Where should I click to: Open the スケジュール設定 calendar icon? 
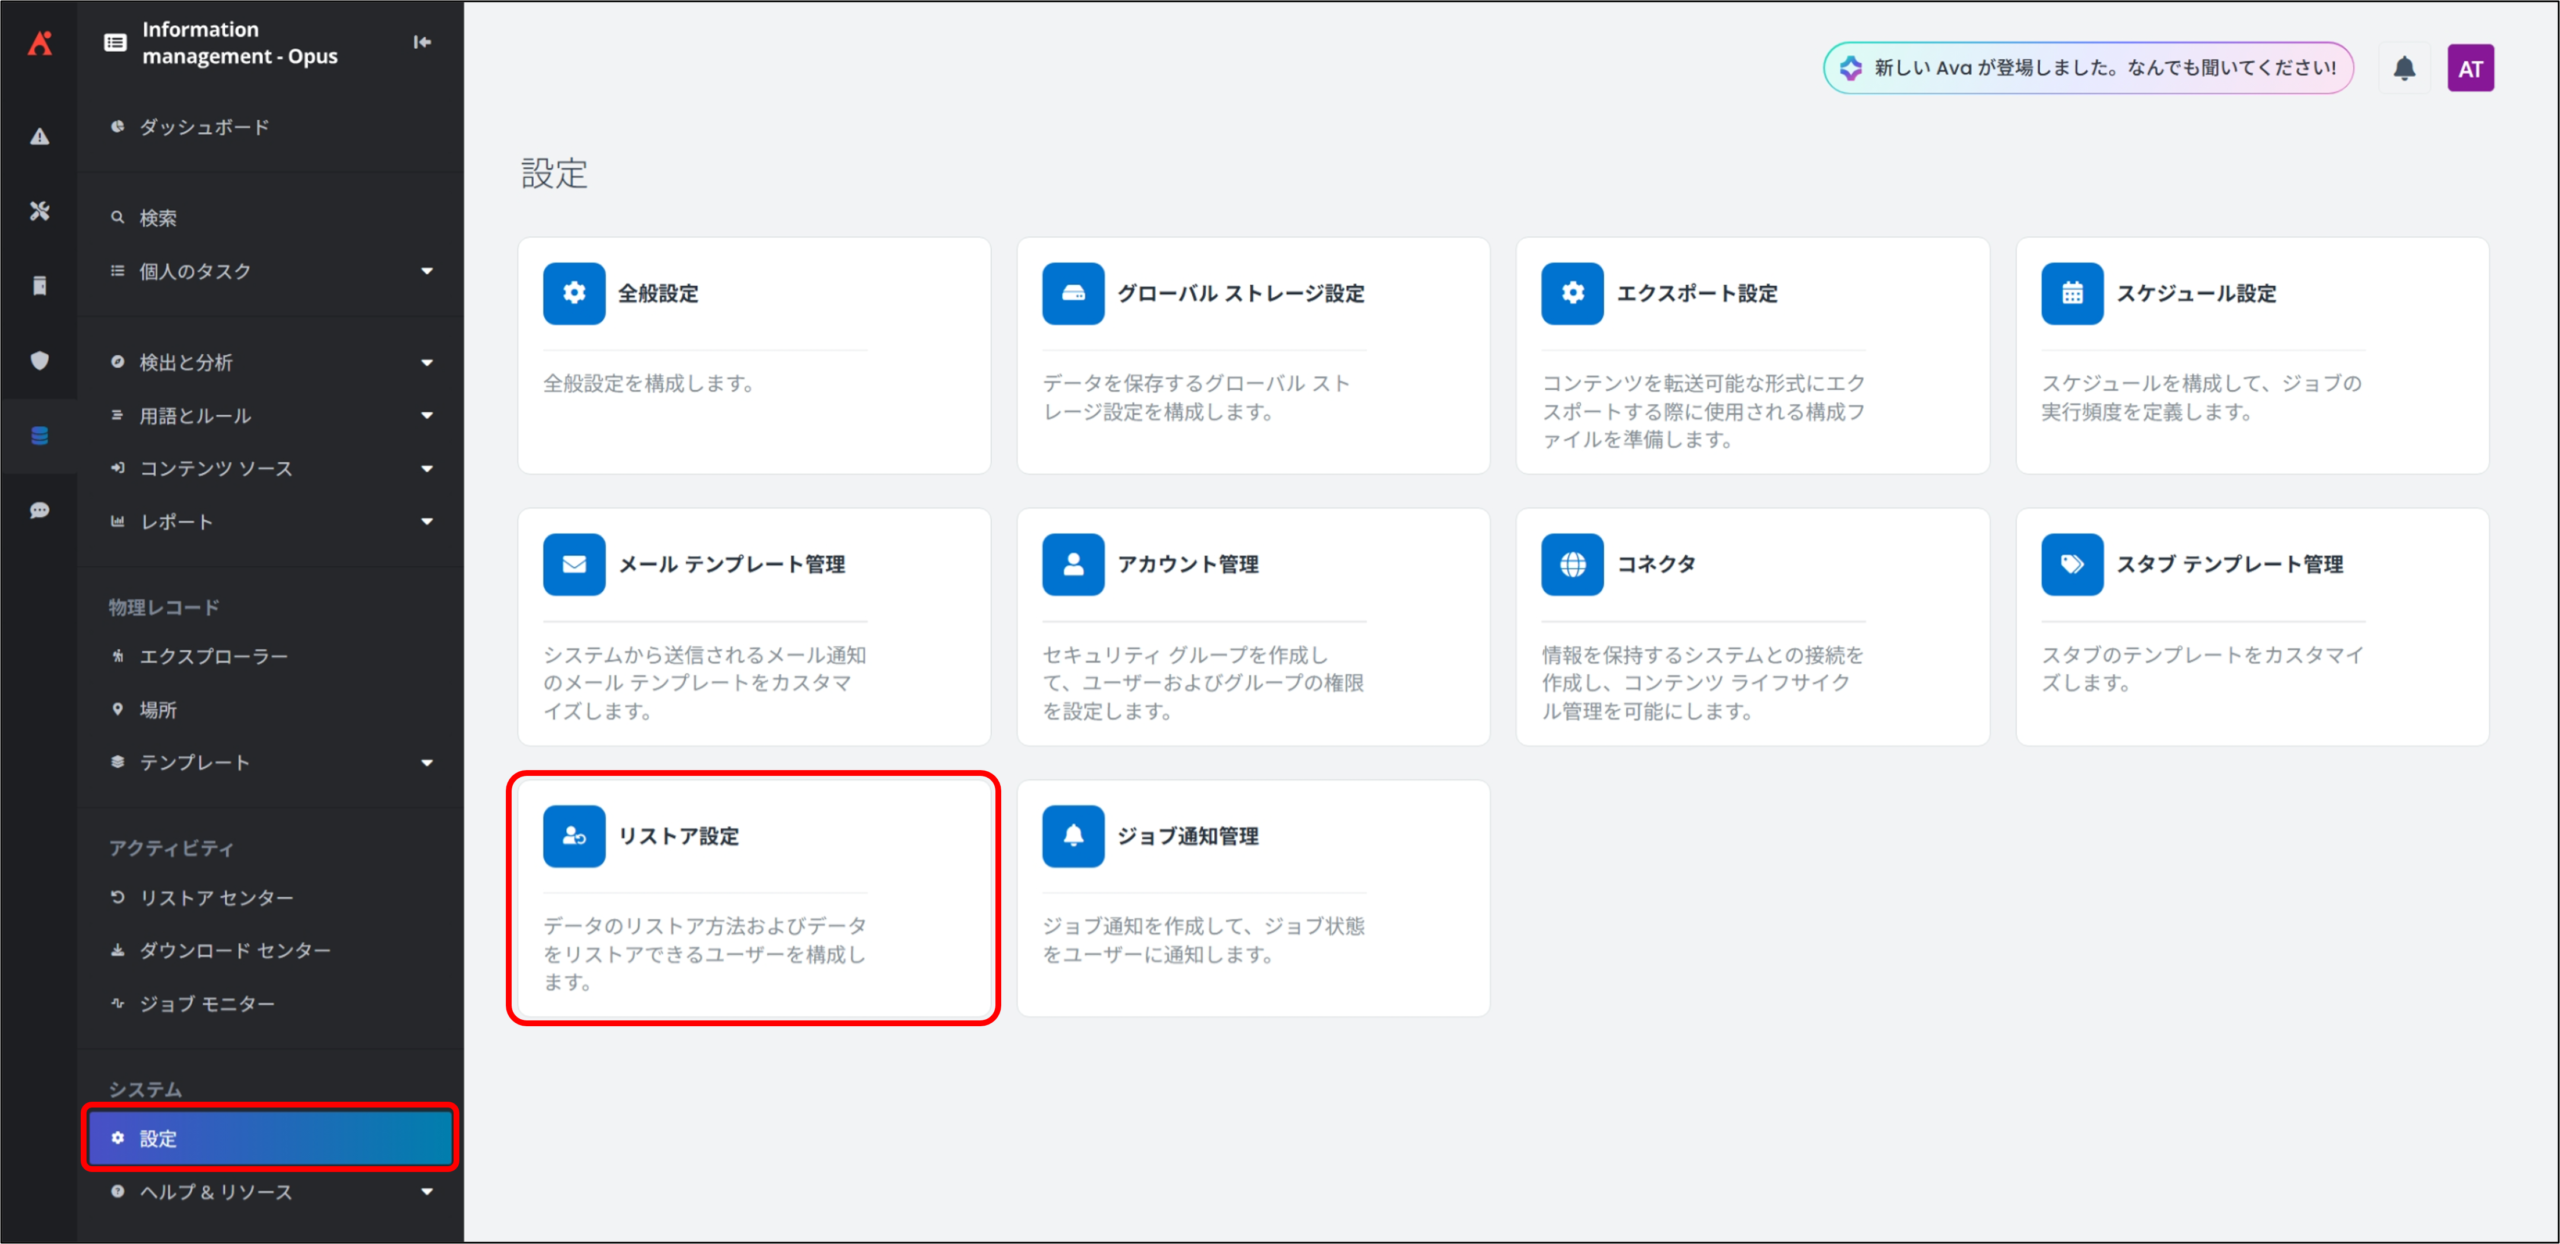pos(2072,293)
